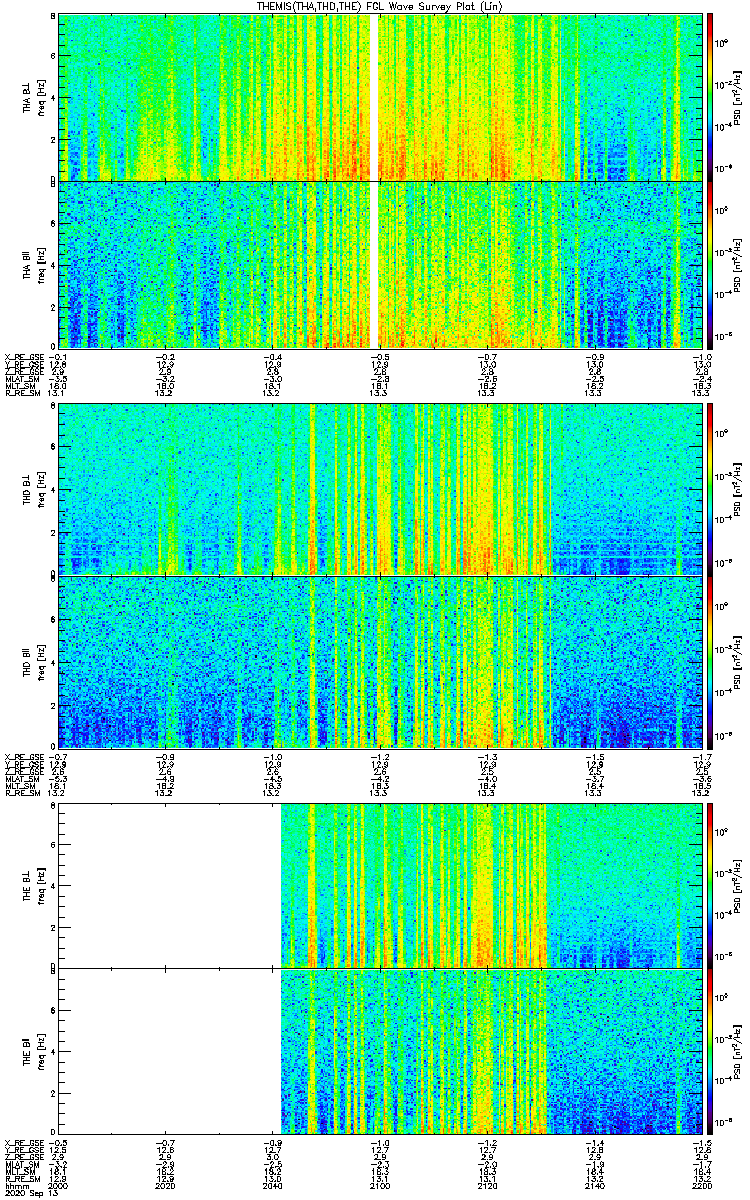Click the blank no-data region of THE B-perpendicular panel
The height and width of the screenshot is (1200, 750).
170,886
